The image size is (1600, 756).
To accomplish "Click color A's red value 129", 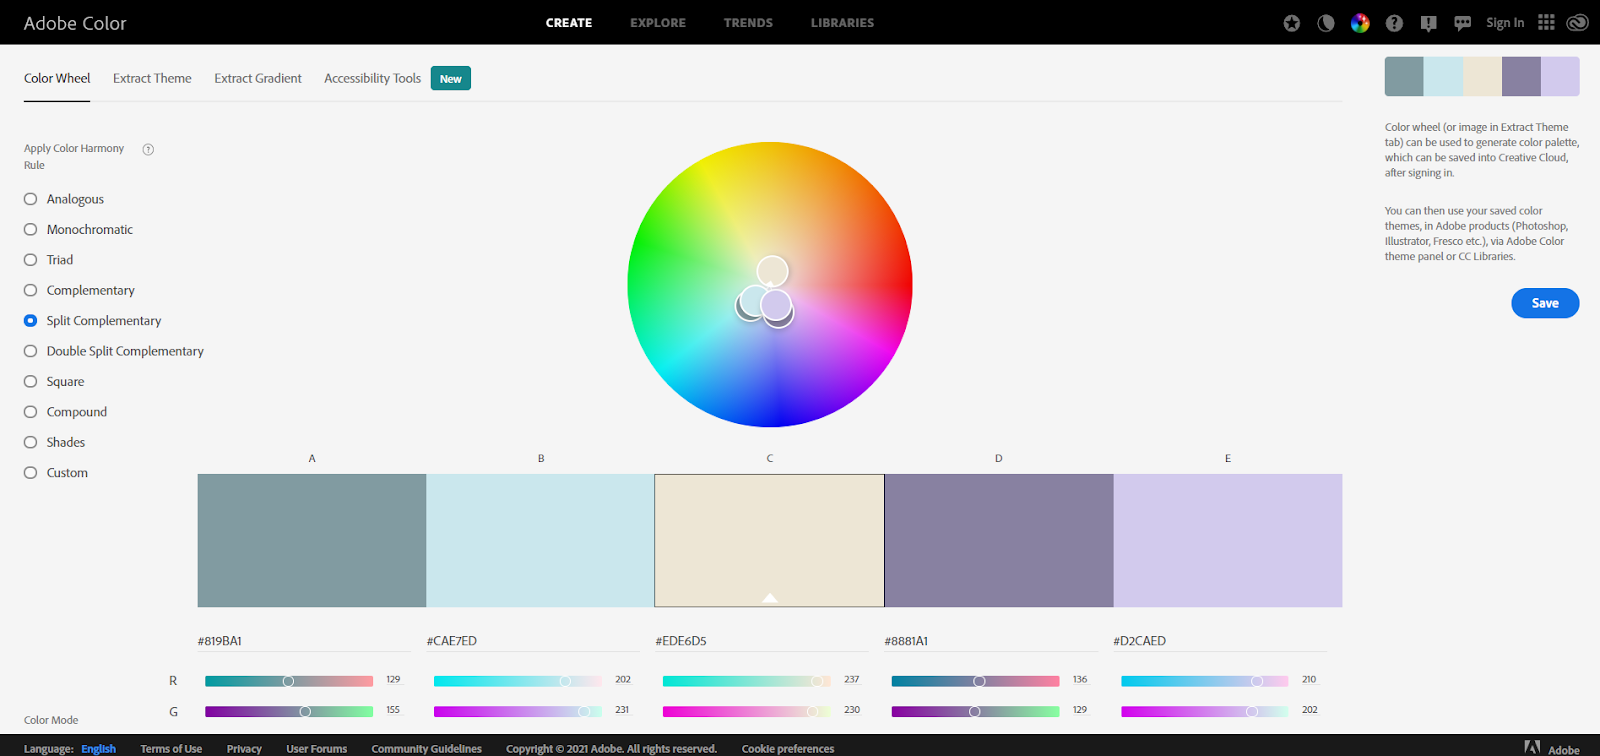I will coord(393,680).
